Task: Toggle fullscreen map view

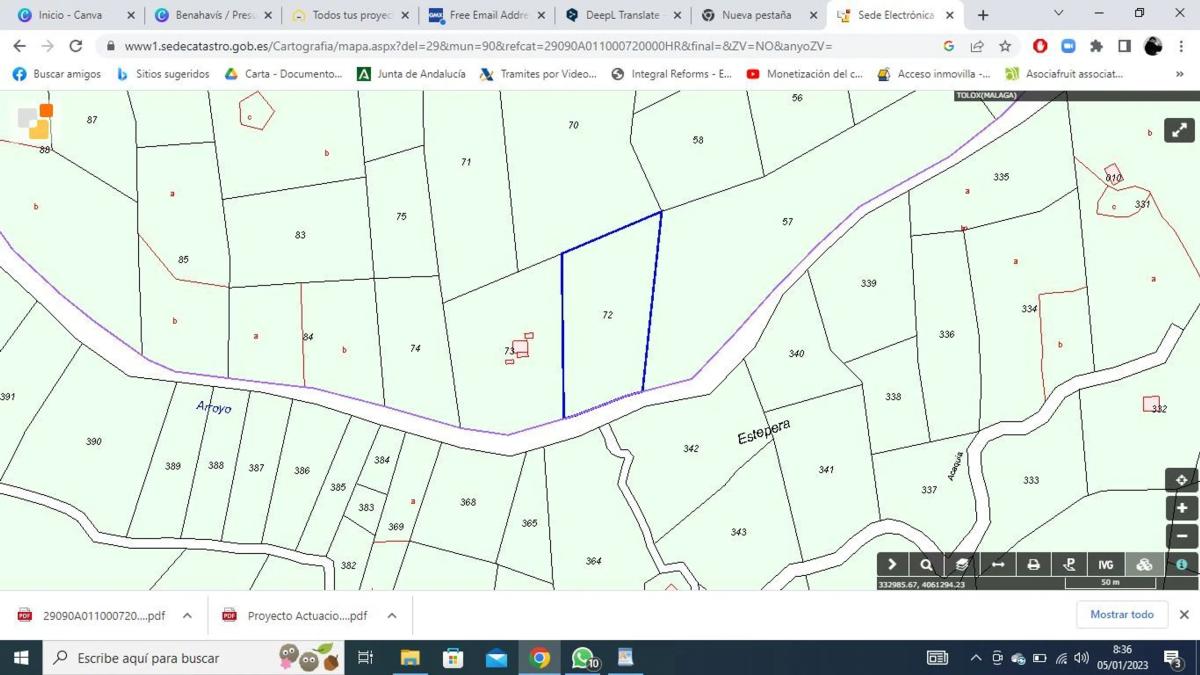Action: point(1179,131)
